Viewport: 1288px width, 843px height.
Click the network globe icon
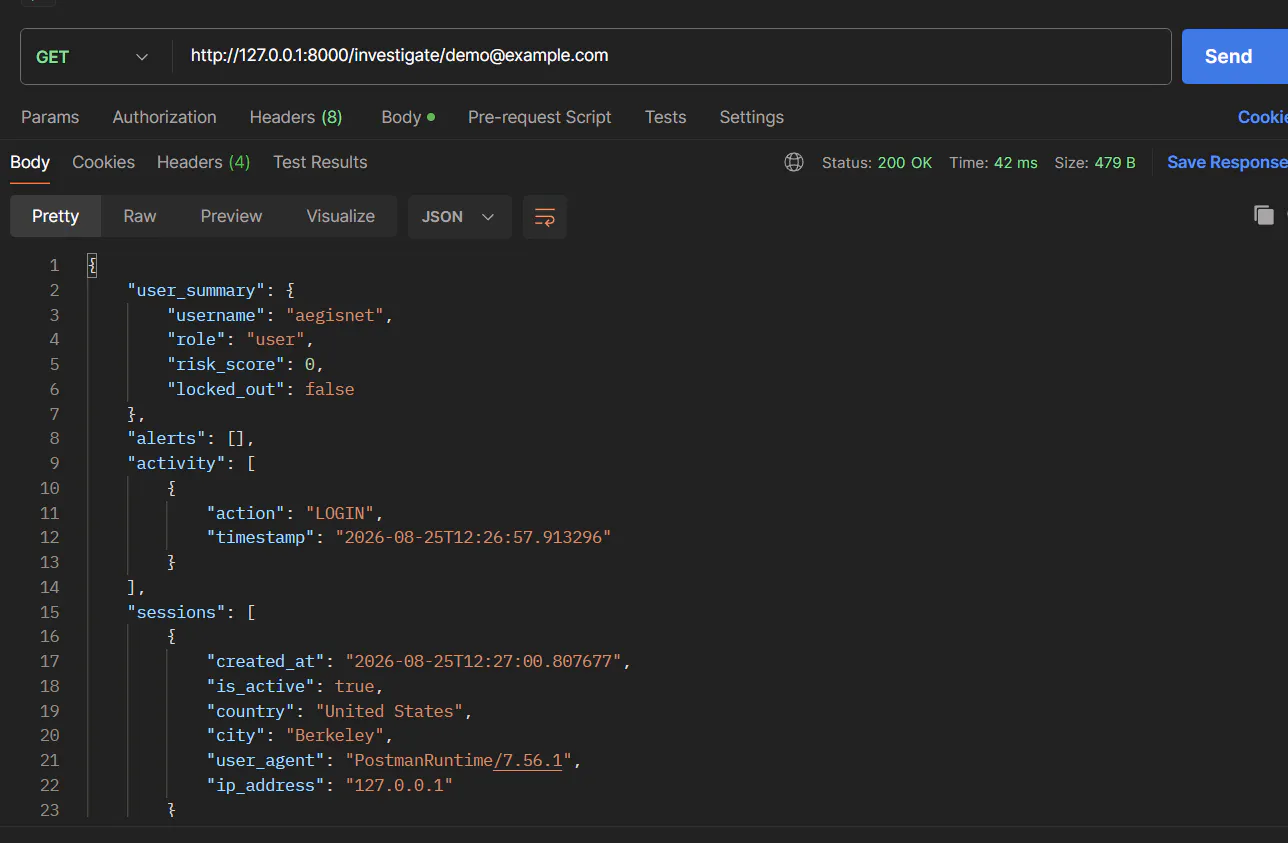[x=794, y=162]
